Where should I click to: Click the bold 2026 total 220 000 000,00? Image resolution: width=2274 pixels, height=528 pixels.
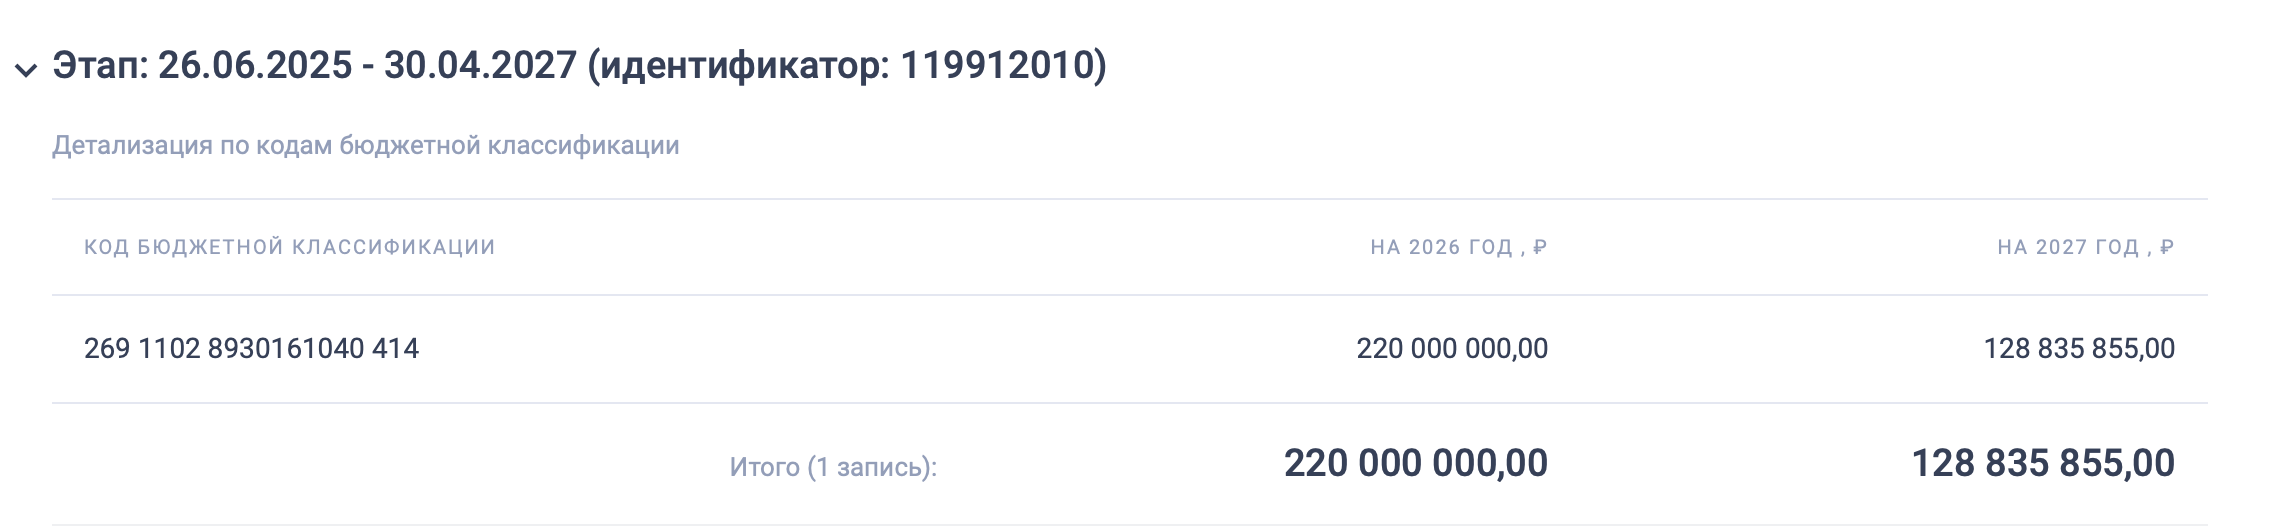tap(1415, 464)
